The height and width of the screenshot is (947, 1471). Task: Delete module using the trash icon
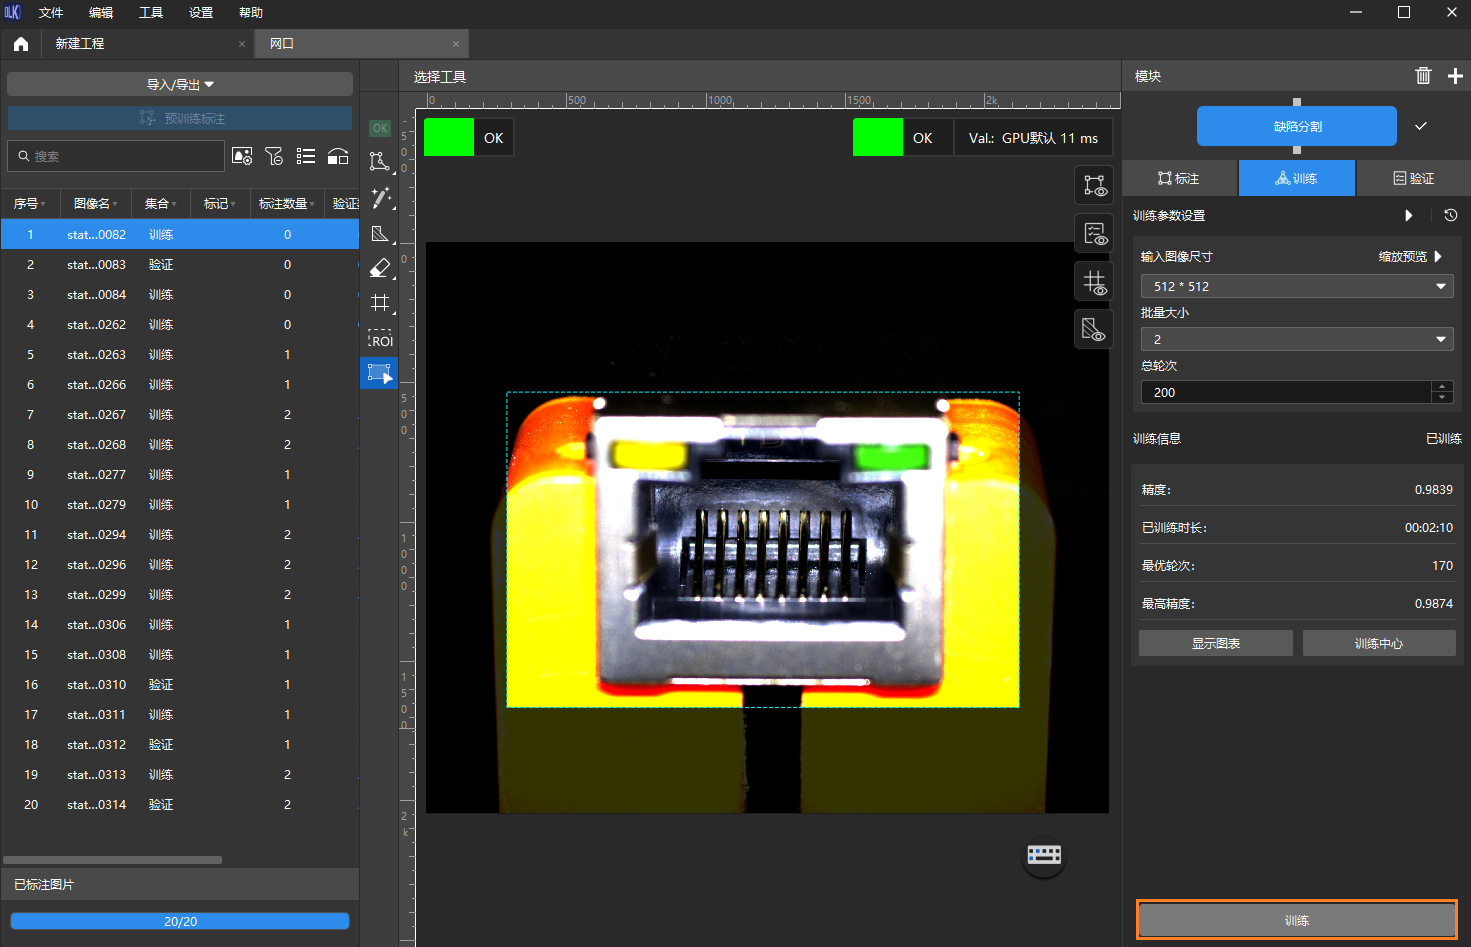point(1423,76)
